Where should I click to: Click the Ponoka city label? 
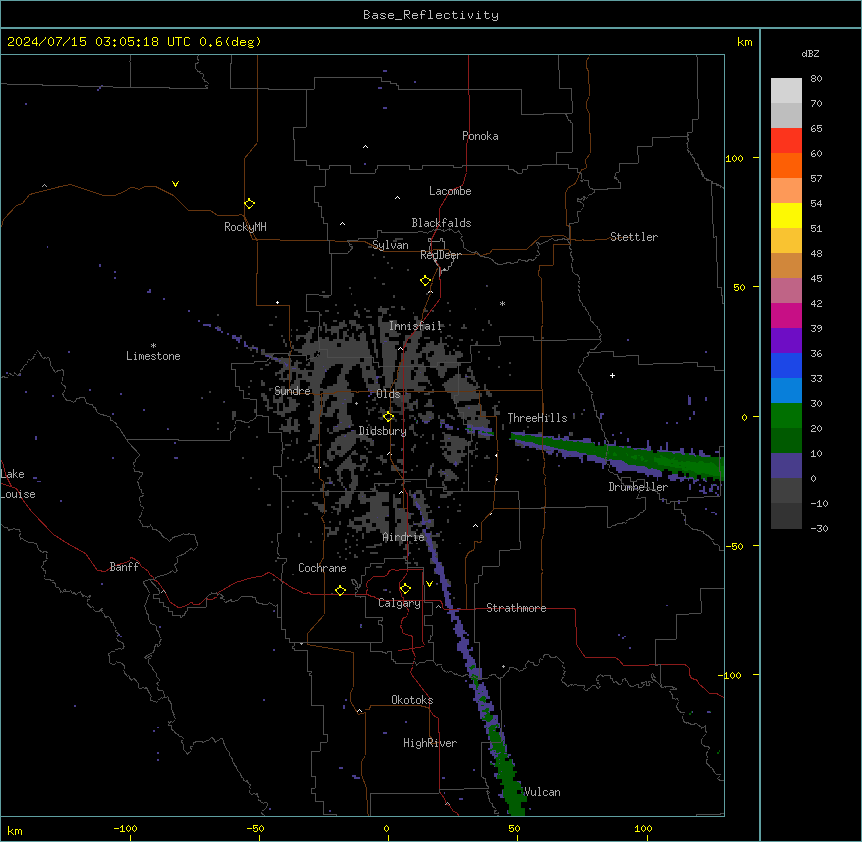(480, 136)
